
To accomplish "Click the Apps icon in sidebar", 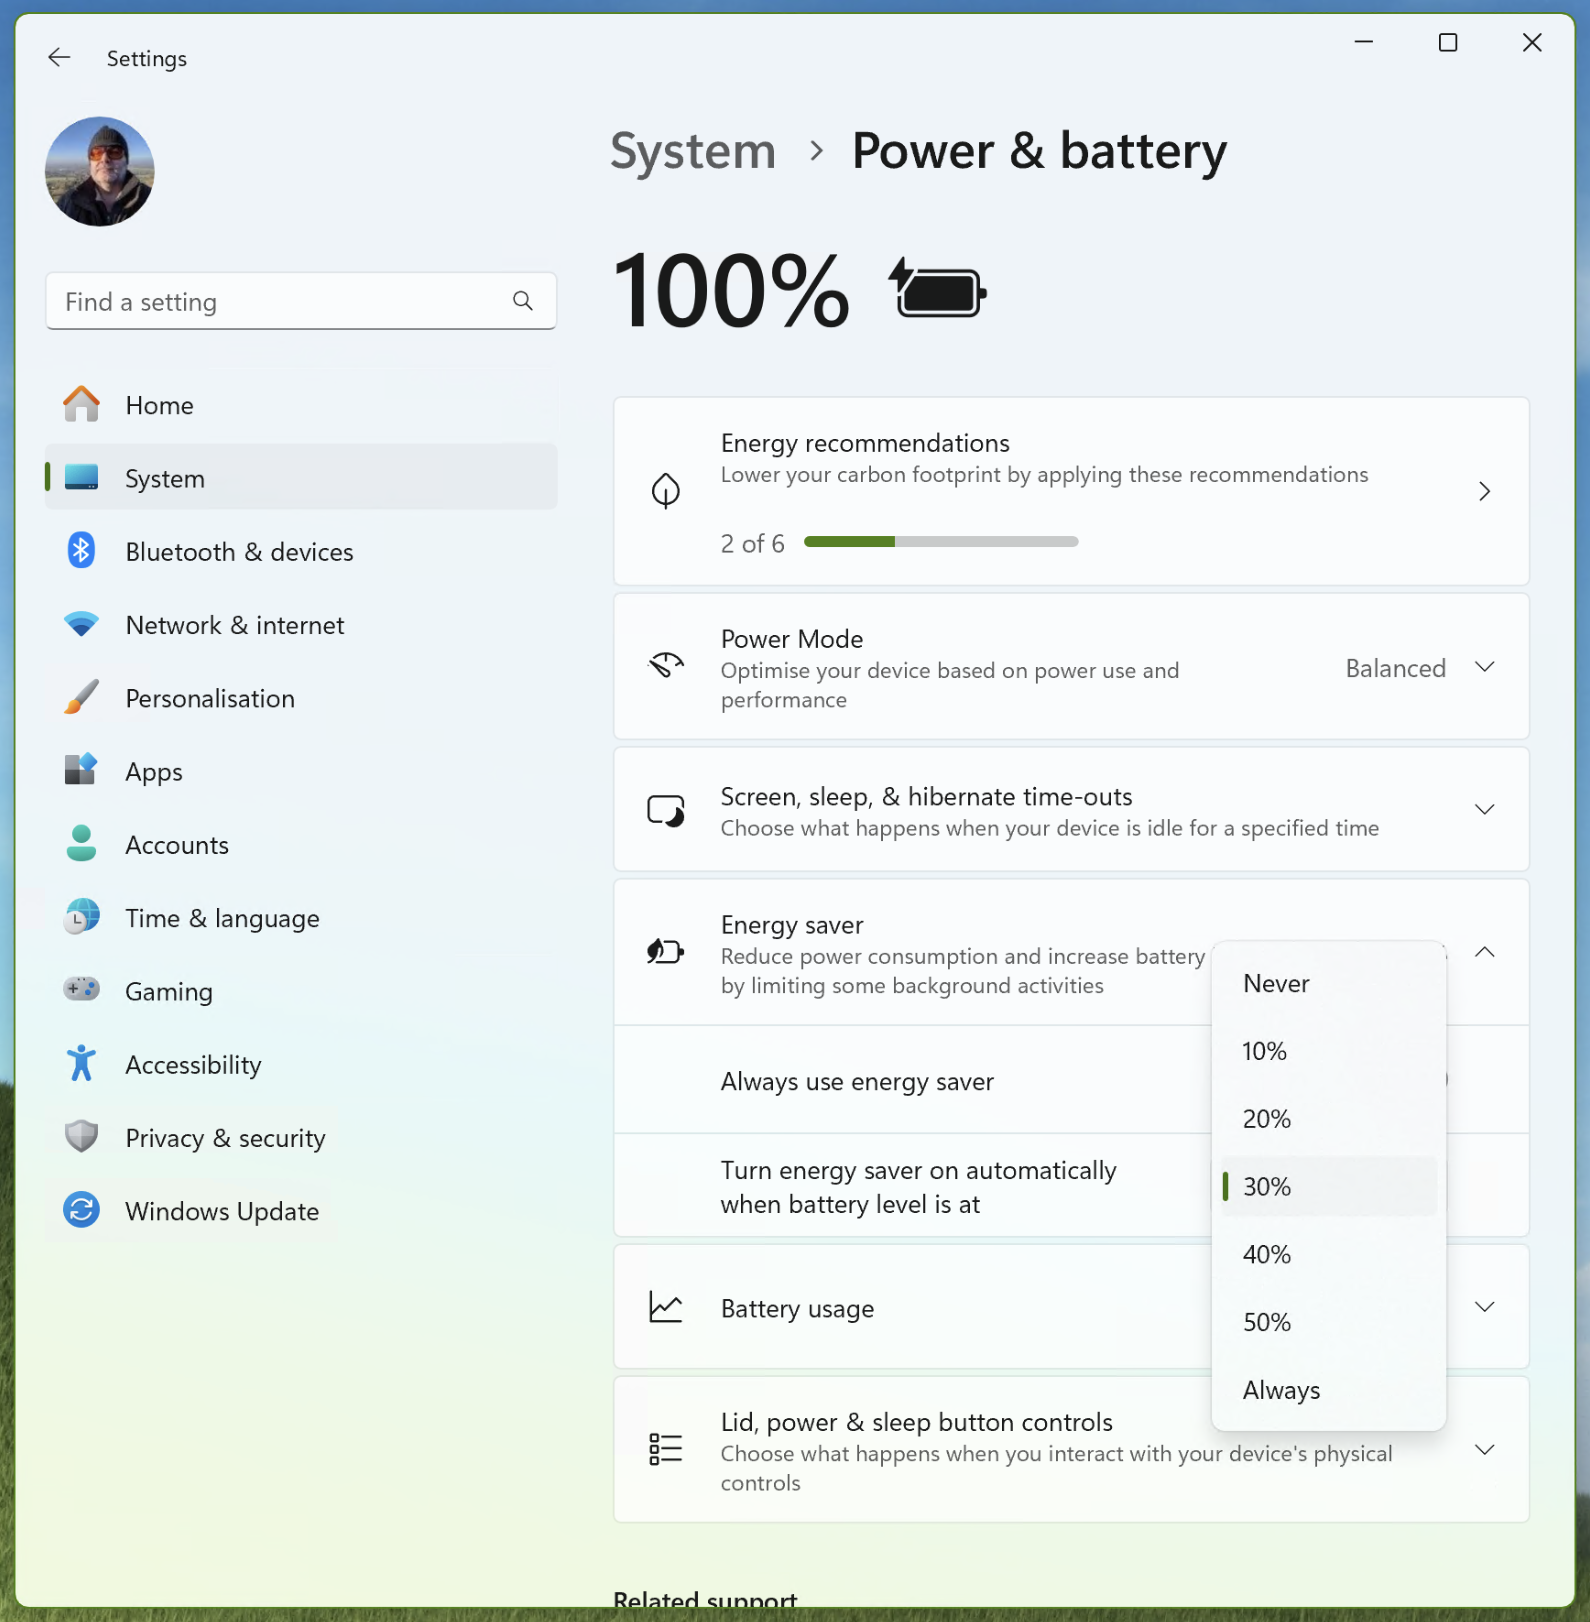I will point(81,770).
